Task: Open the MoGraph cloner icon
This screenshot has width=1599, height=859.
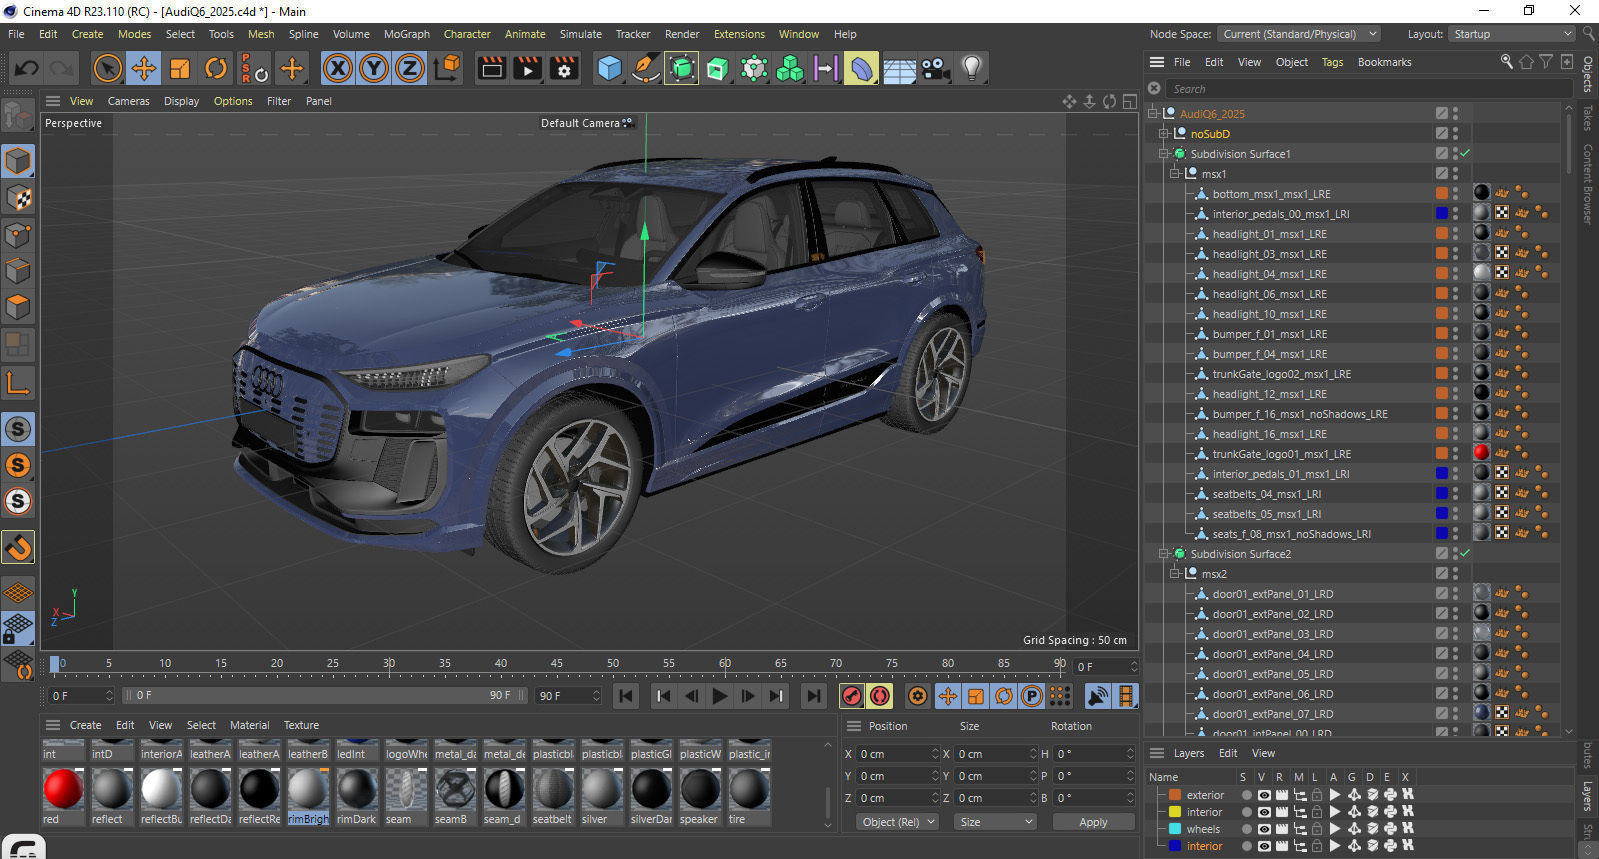Action: (x=790, y=68)
